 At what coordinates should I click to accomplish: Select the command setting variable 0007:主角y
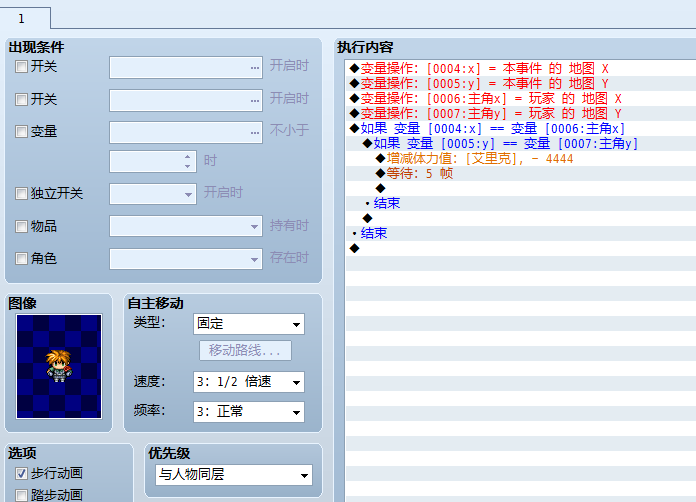(520, 114)
